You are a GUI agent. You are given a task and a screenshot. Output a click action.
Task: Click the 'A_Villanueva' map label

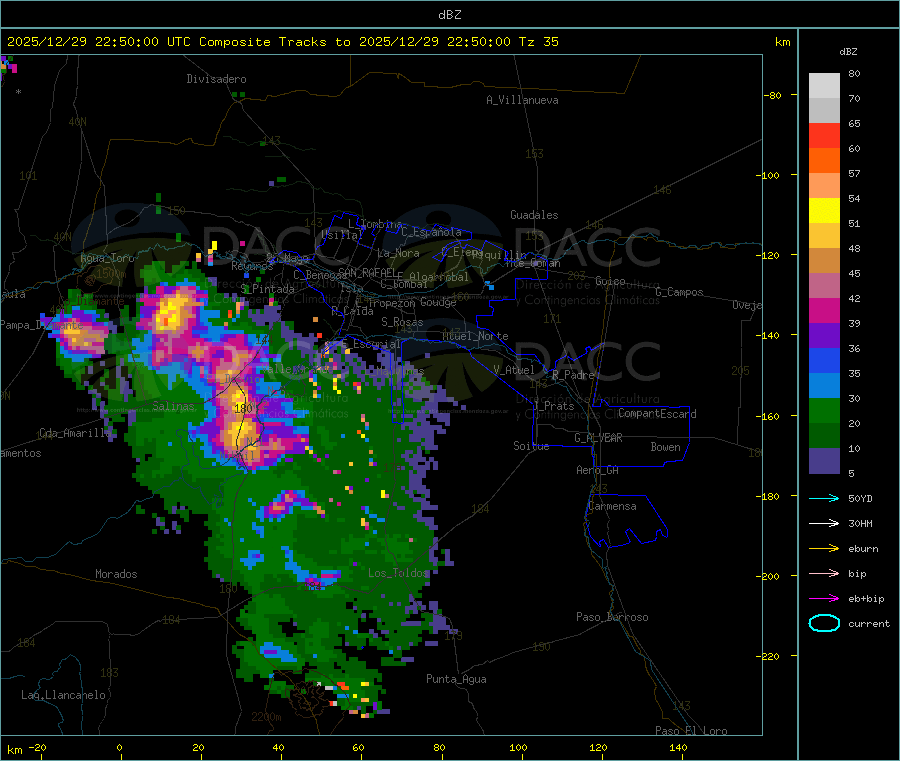[x=522, y=100]
